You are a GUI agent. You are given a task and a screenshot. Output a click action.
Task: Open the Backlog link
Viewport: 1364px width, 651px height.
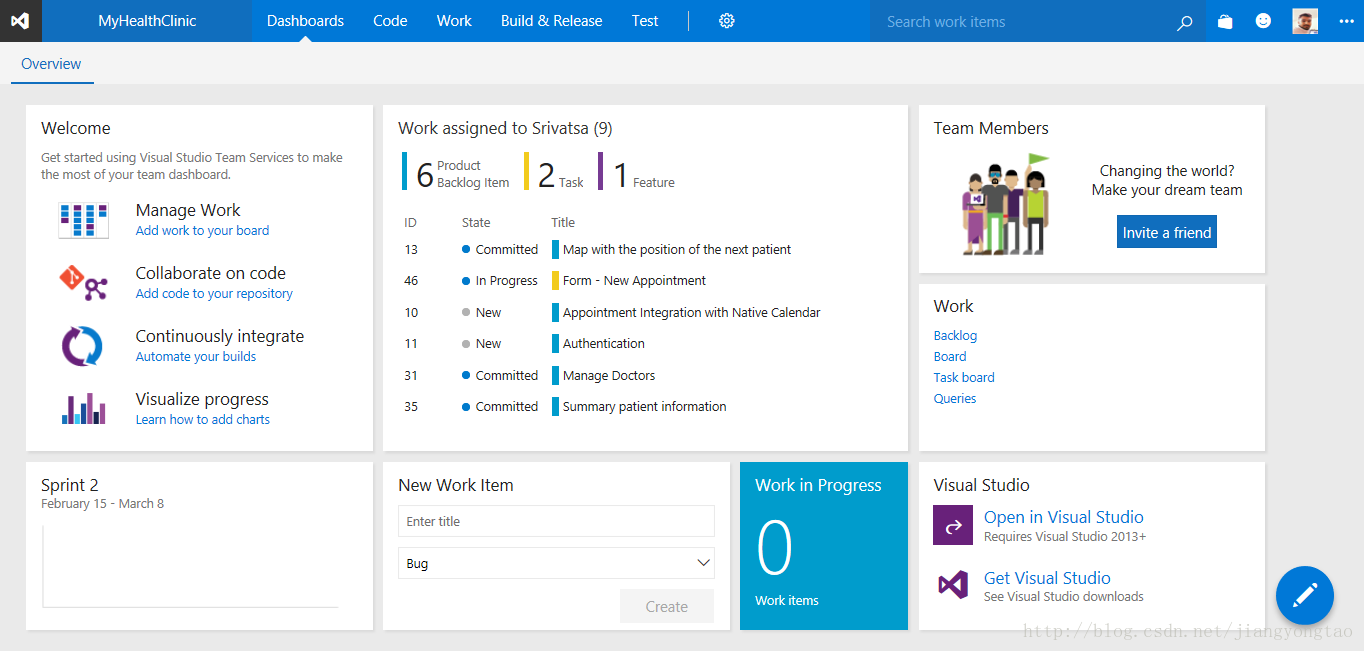[955, 336]
